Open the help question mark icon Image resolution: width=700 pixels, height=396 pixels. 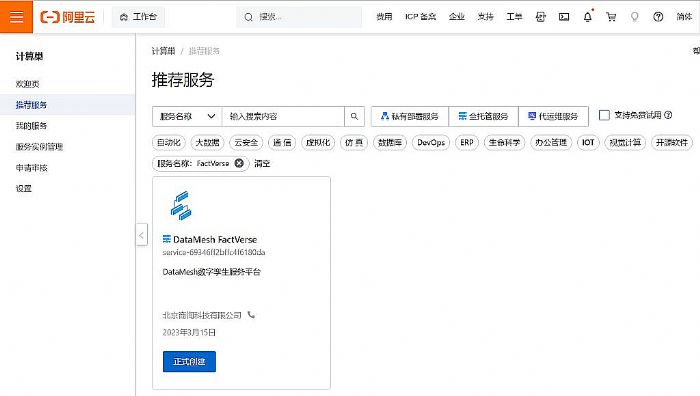(x=658, y=17)
